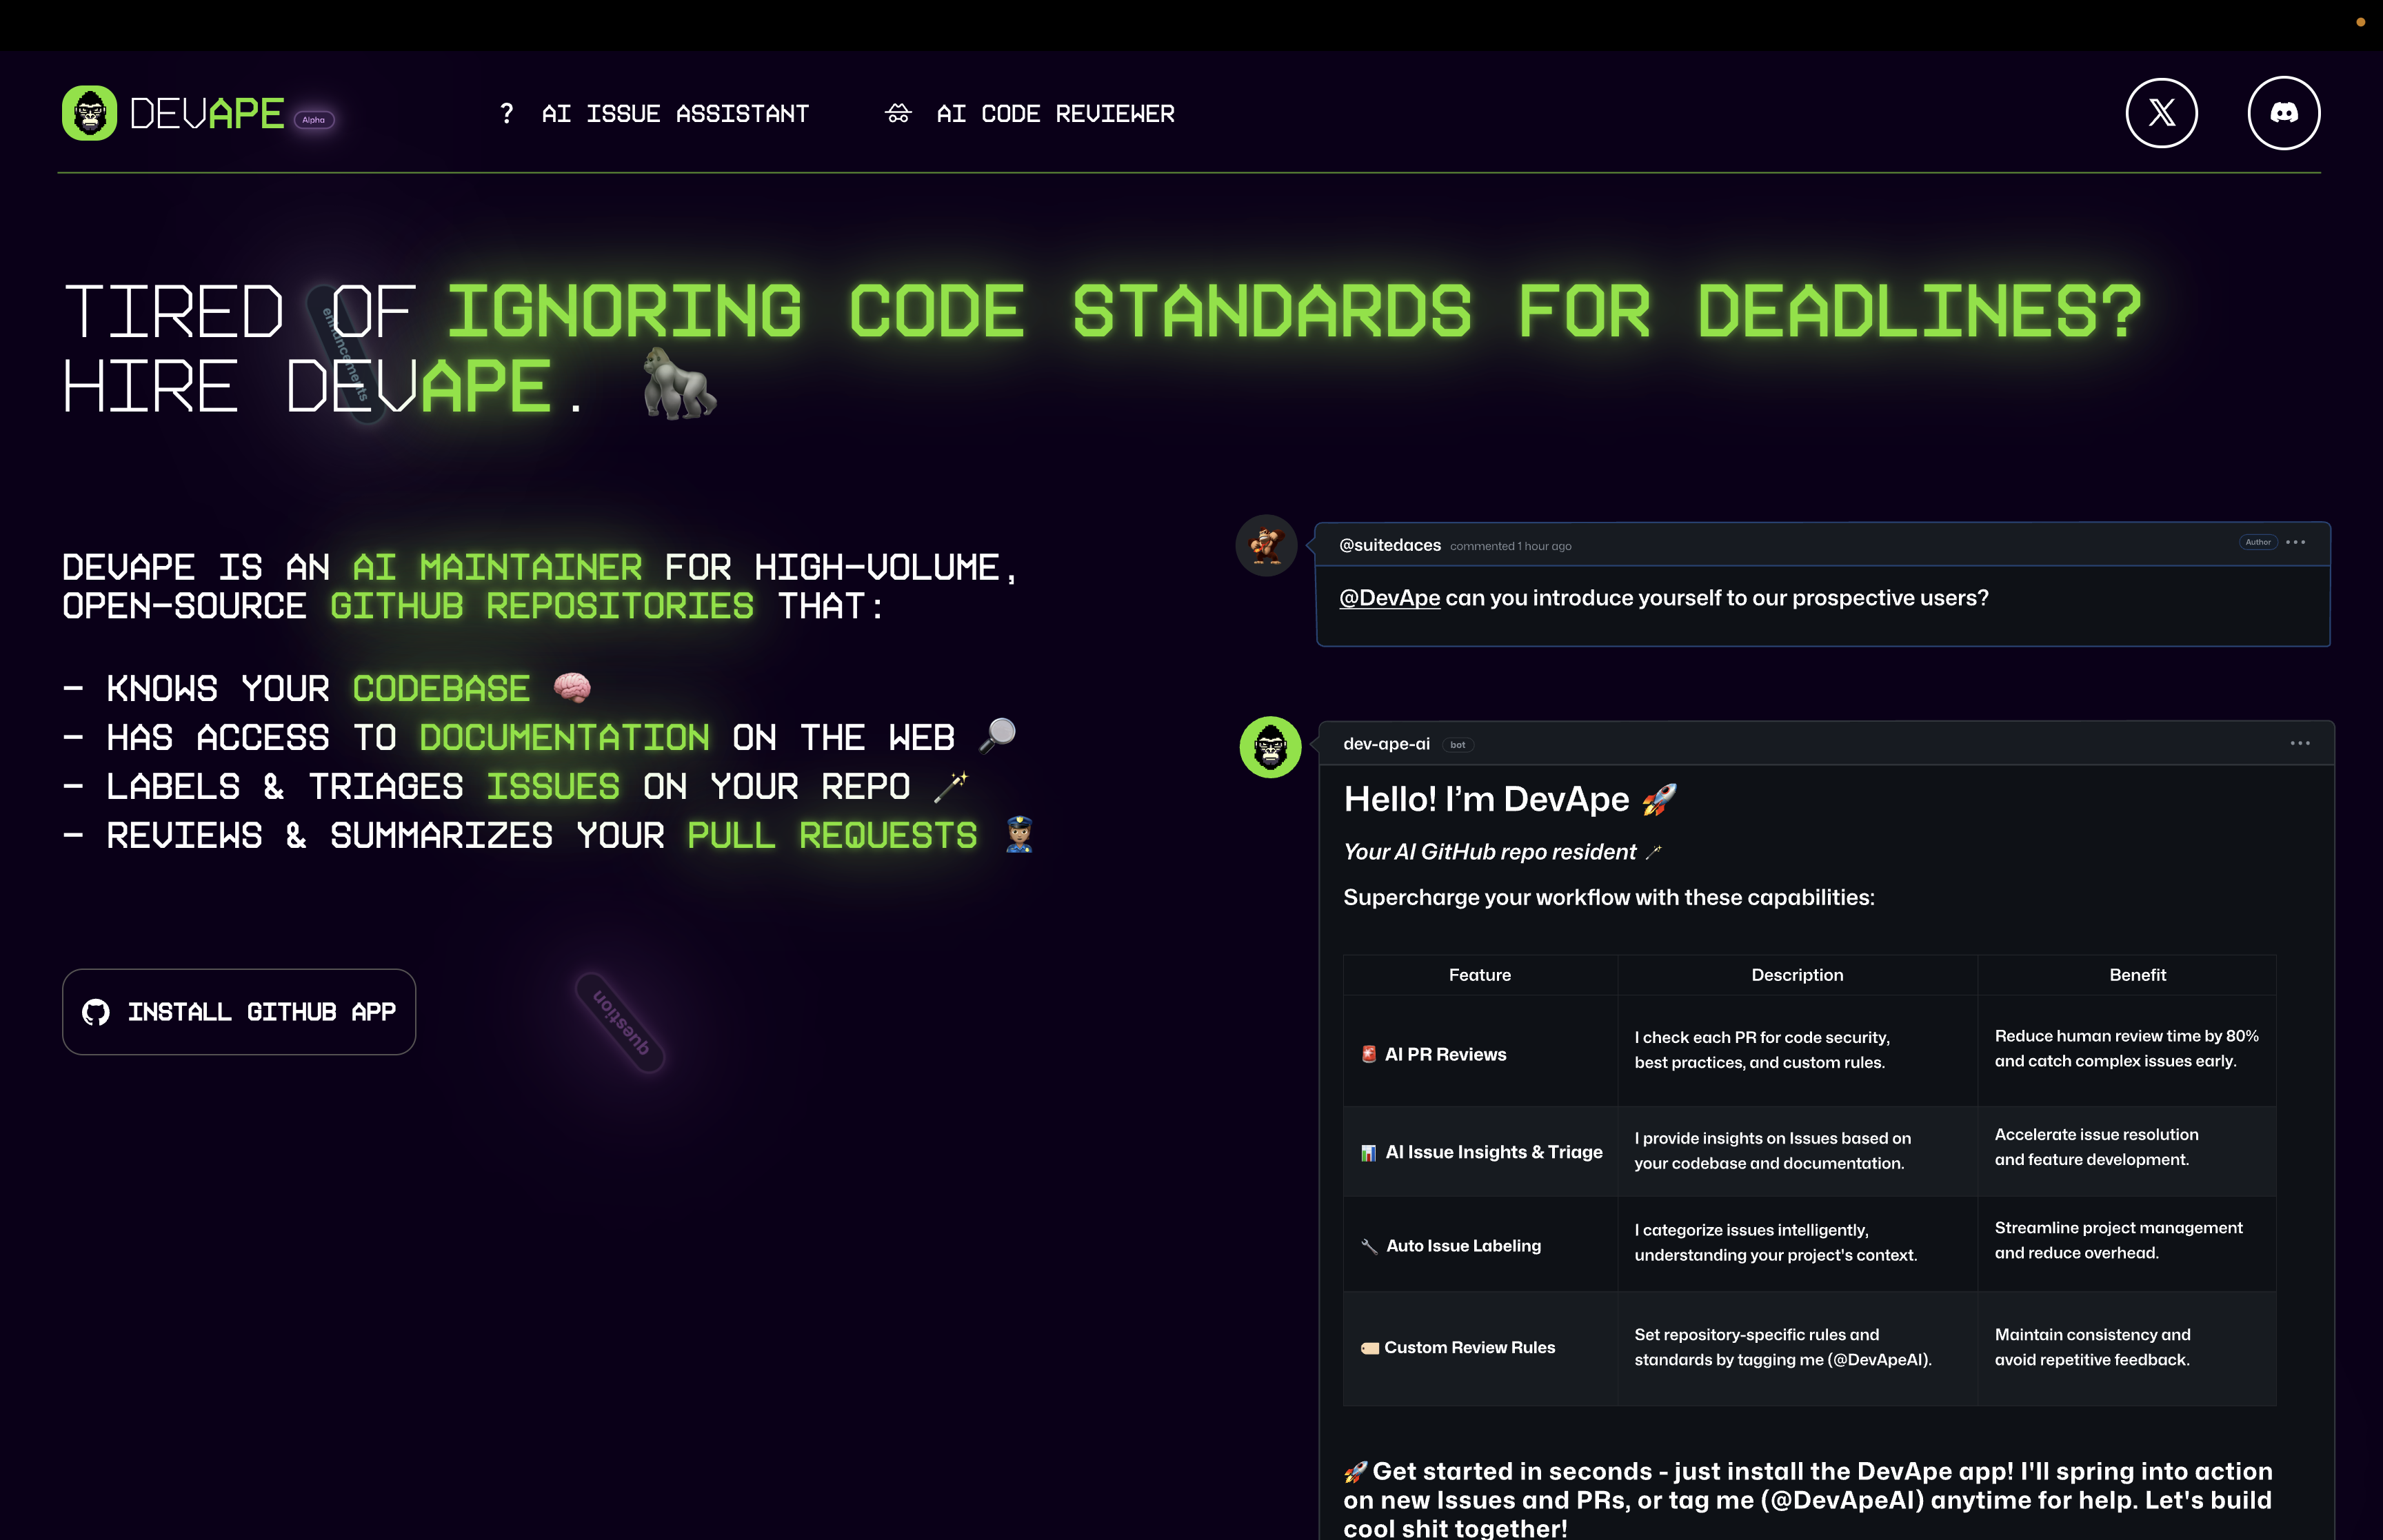Viewport: 2383px width, 1540px height.
Task: Open the options menu on the dev-ape-ai reply
Action: [x=2299, y=742]
